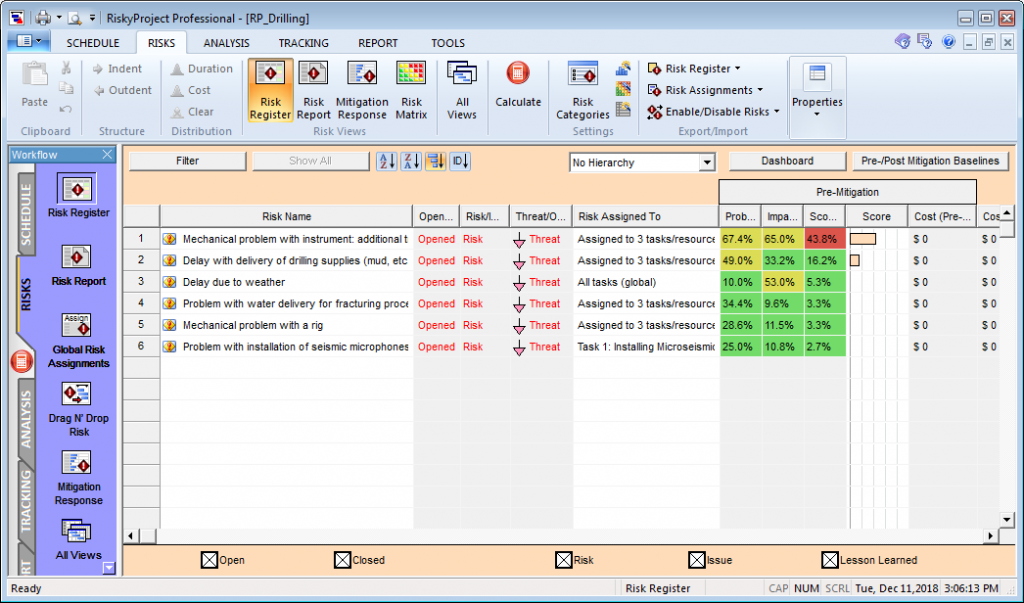
Task: Click the Risk Name column header
Action: pos(286,216)
